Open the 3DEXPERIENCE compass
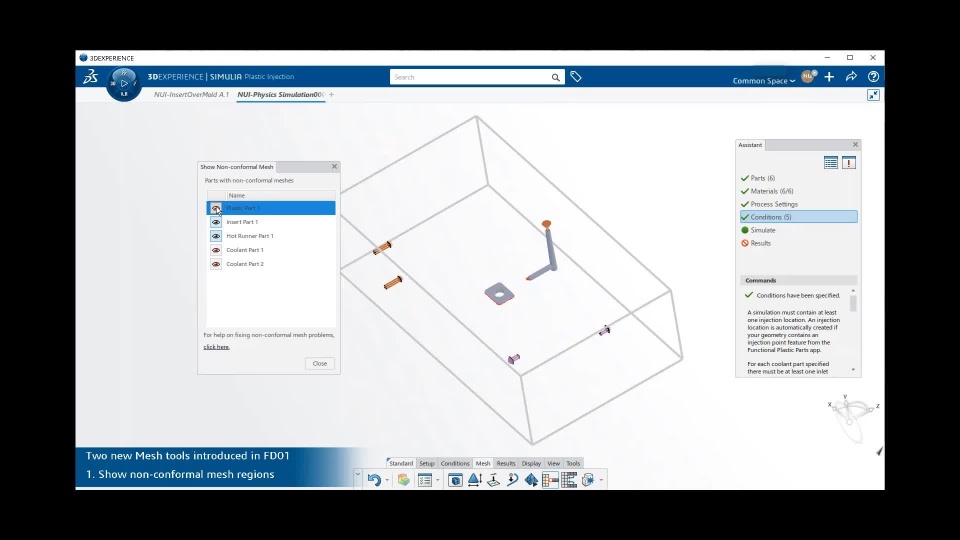Screen dimensions: 960x540 [124, 83]
